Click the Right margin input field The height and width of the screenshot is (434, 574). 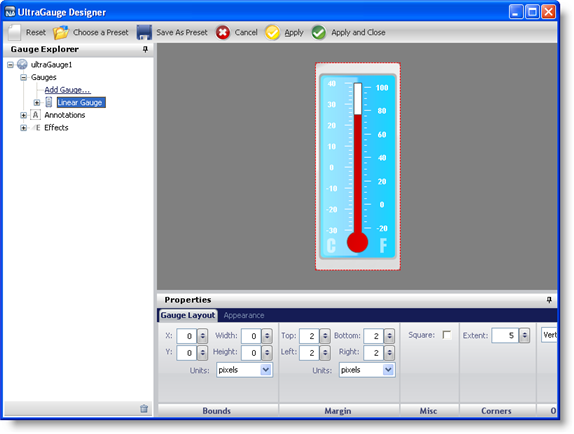pos(374,353)
